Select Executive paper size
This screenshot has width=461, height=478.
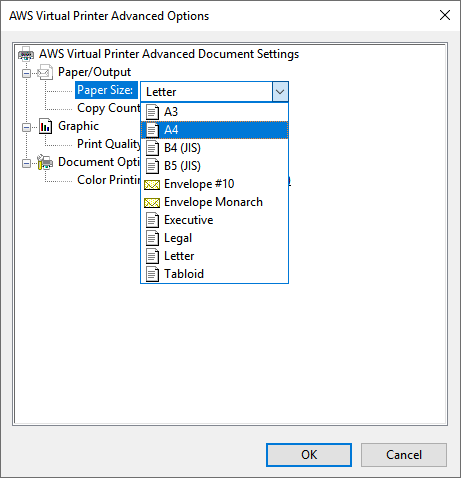[x=214, y=220]
